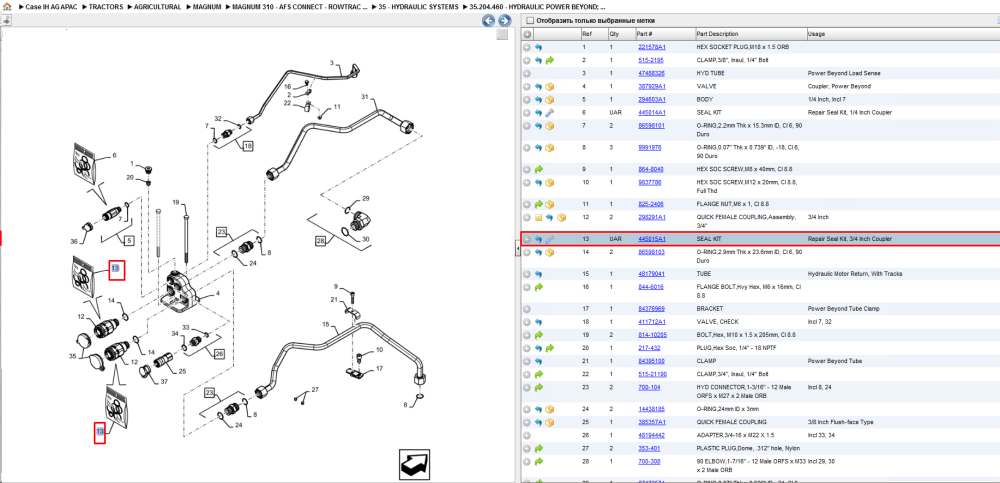The image size is (1000, 483).
Task: Click 'Power Beyond Tube Clamp' usage text
Action: pos(839,309)
